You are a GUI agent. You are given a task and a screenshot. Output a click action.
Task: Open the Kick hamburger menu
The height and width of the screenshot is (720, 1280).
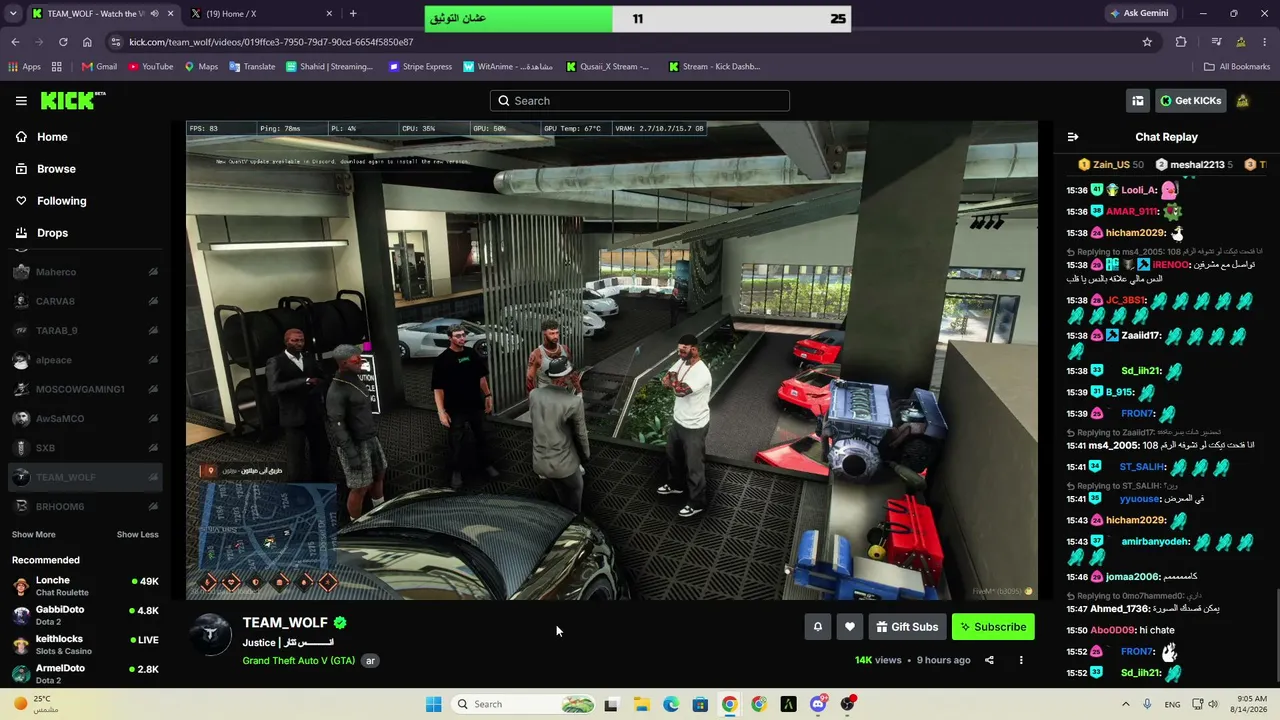point(21,101)
